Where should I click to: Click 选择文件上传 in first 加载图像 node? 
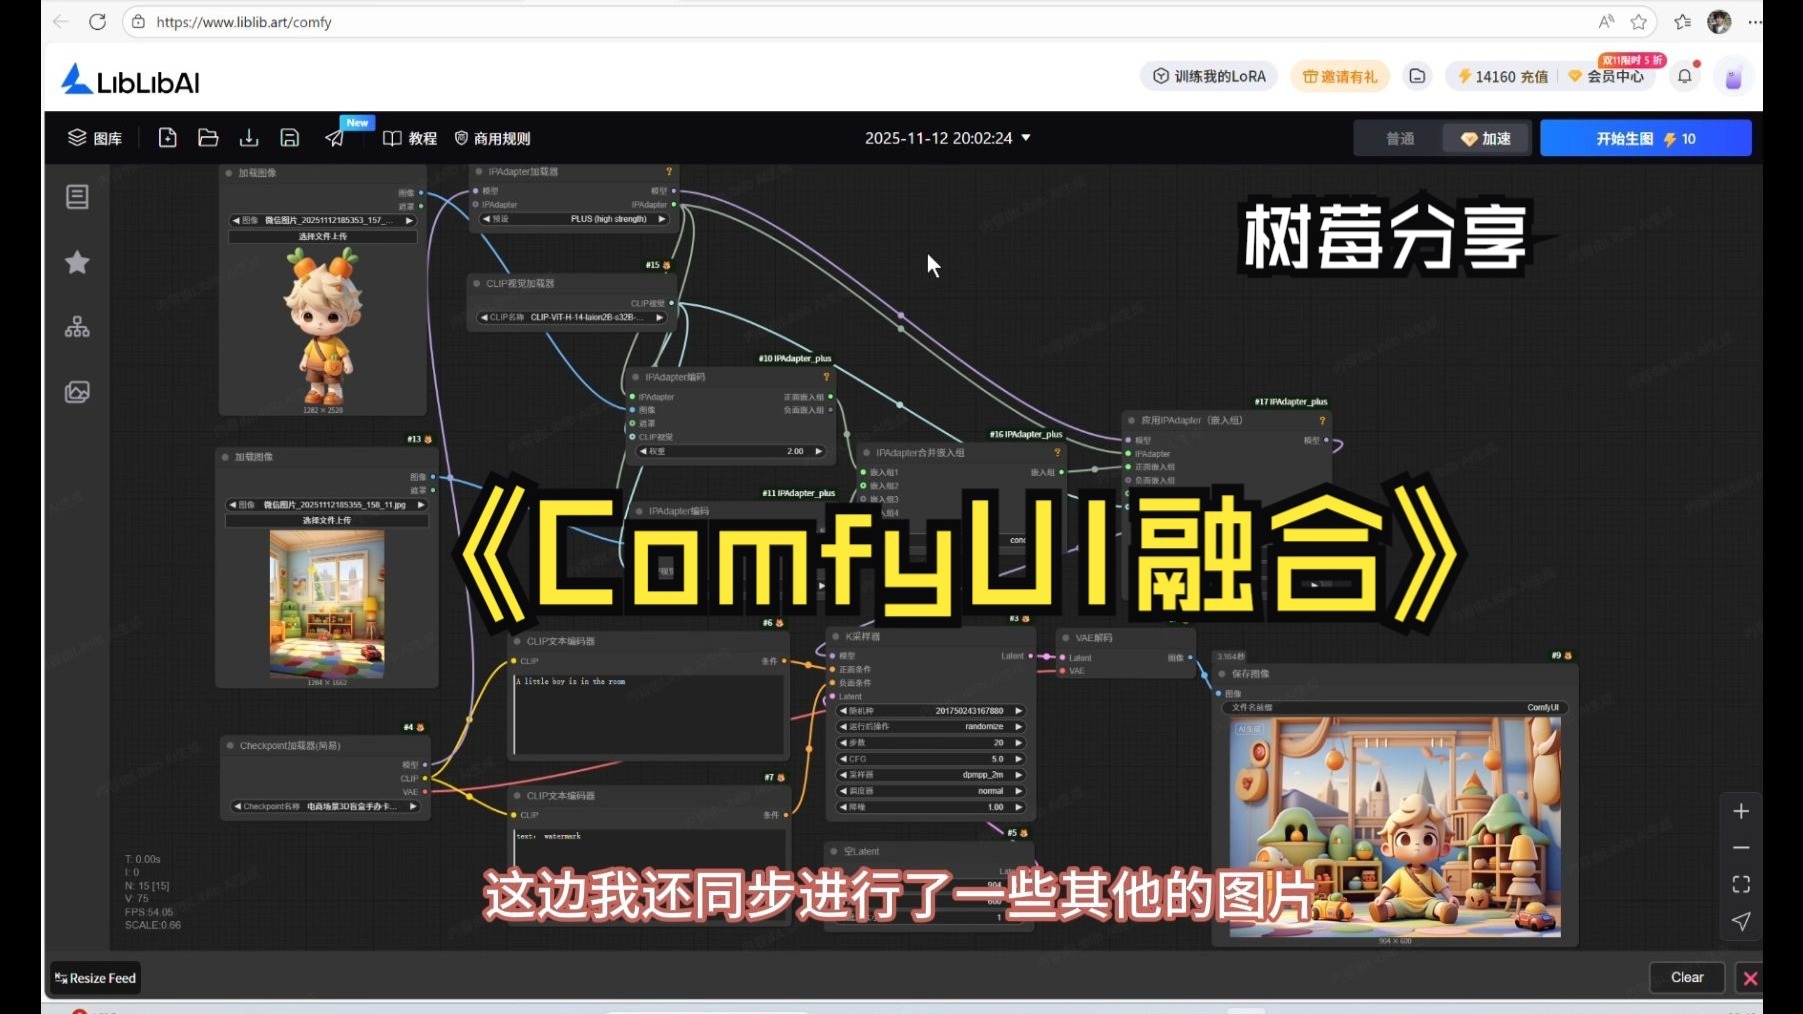(322, 237)
